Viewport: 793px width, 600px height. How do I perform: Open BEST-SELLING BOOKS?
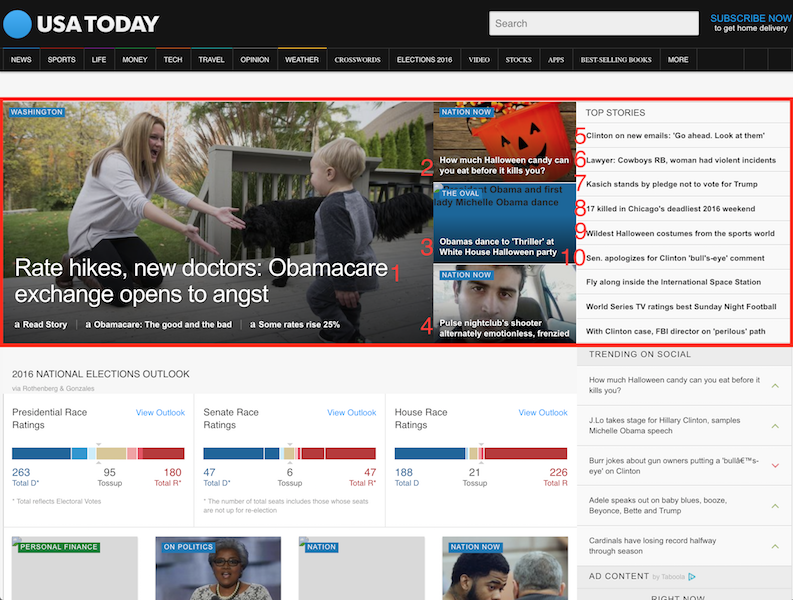click(x=616, y=60)
